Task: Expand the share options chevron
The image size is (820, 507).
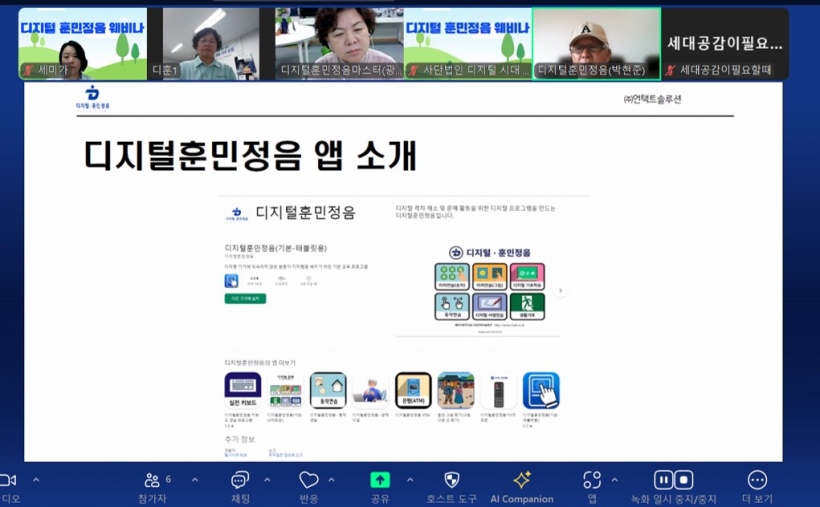Action: click(x=410, y=479)
